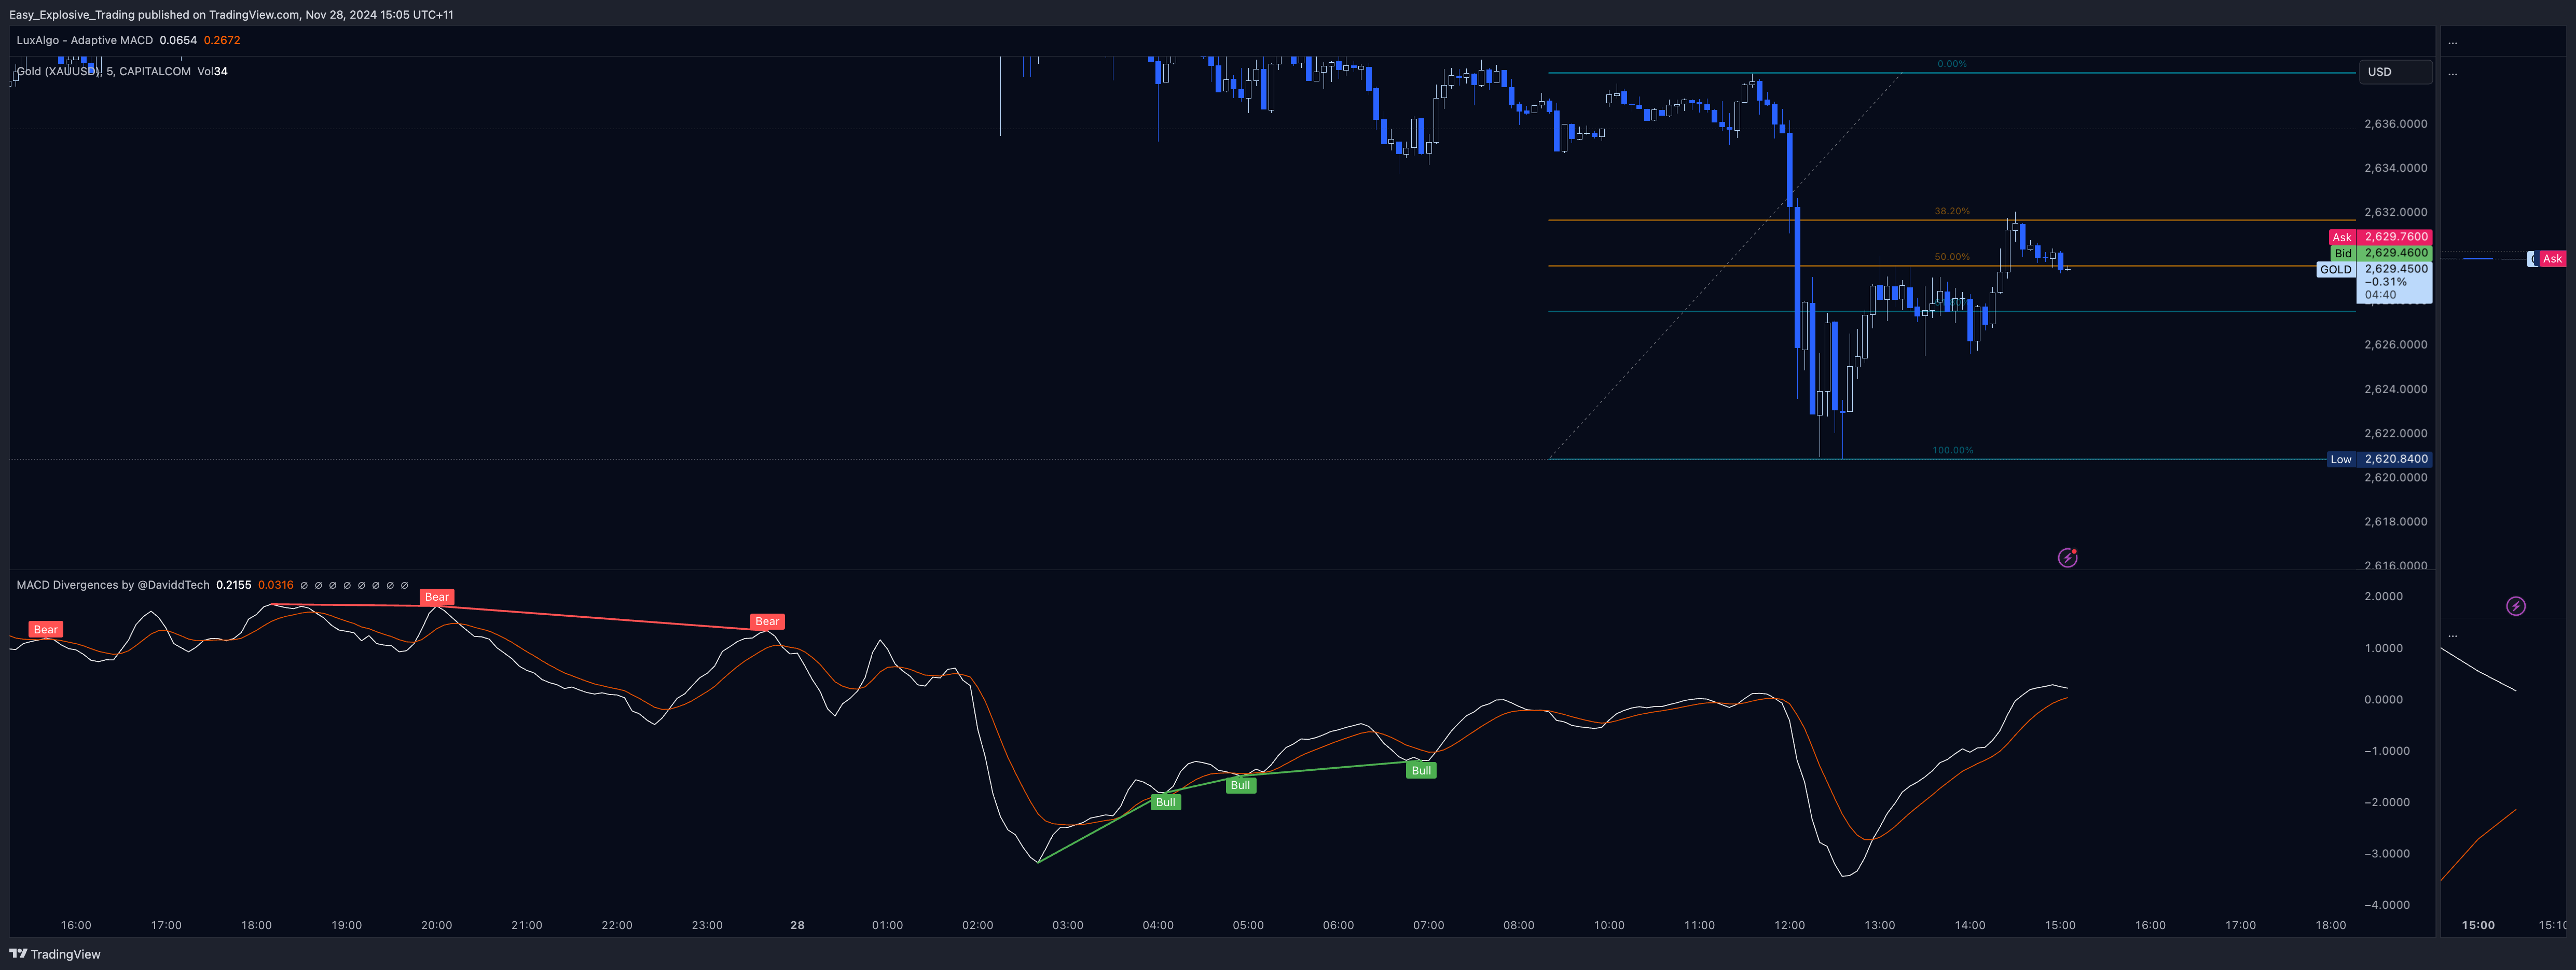Click the MACD Divergences value 0.2155
Viewport: 2576px width, 970px height.
(234, 585)
